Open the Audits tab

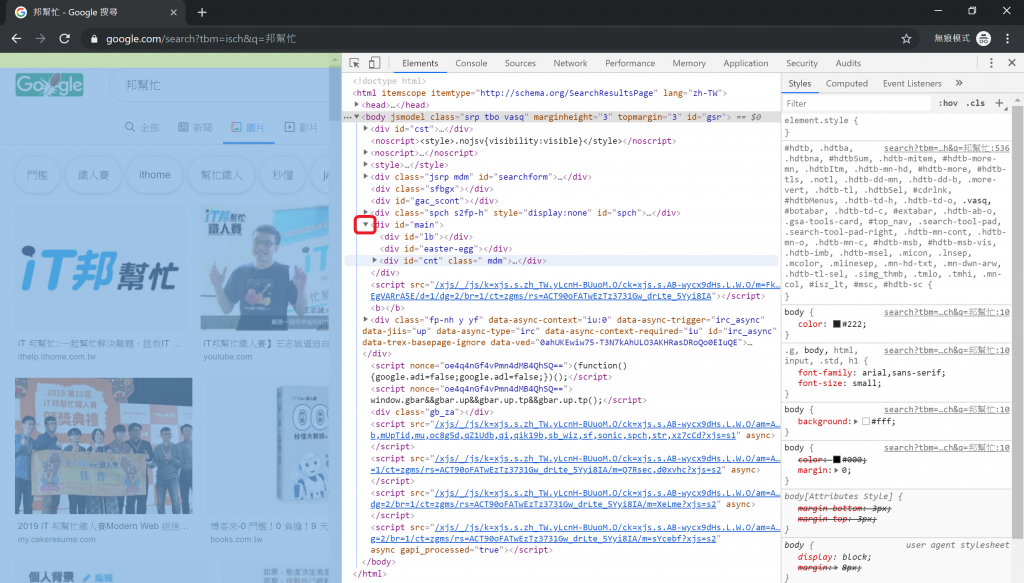pos(848,63)
